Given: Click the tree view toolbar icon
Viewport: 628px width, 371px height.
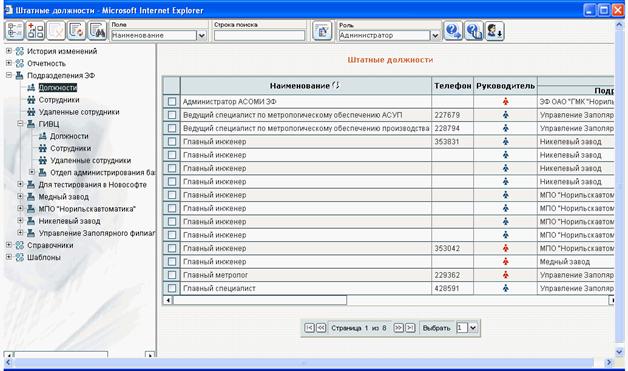Looking at the screenshot, I should [14, 31].
